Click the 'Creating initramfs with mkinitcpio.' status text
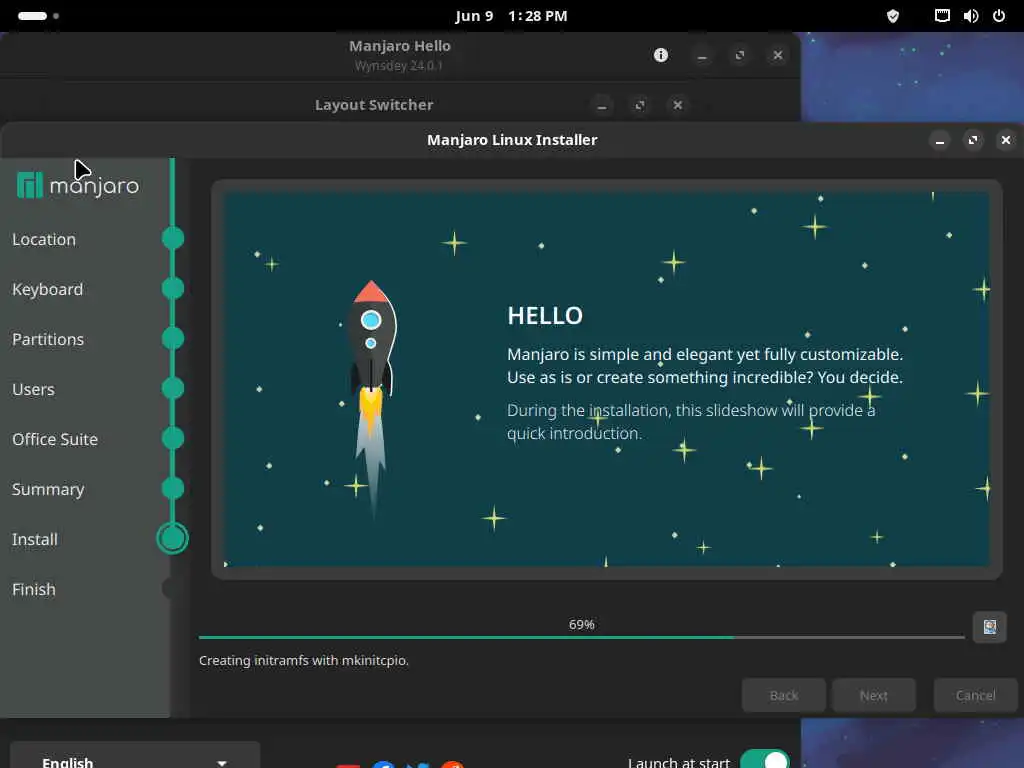The height and width of the screenshot is (768, 1024). tap(304, 661)
